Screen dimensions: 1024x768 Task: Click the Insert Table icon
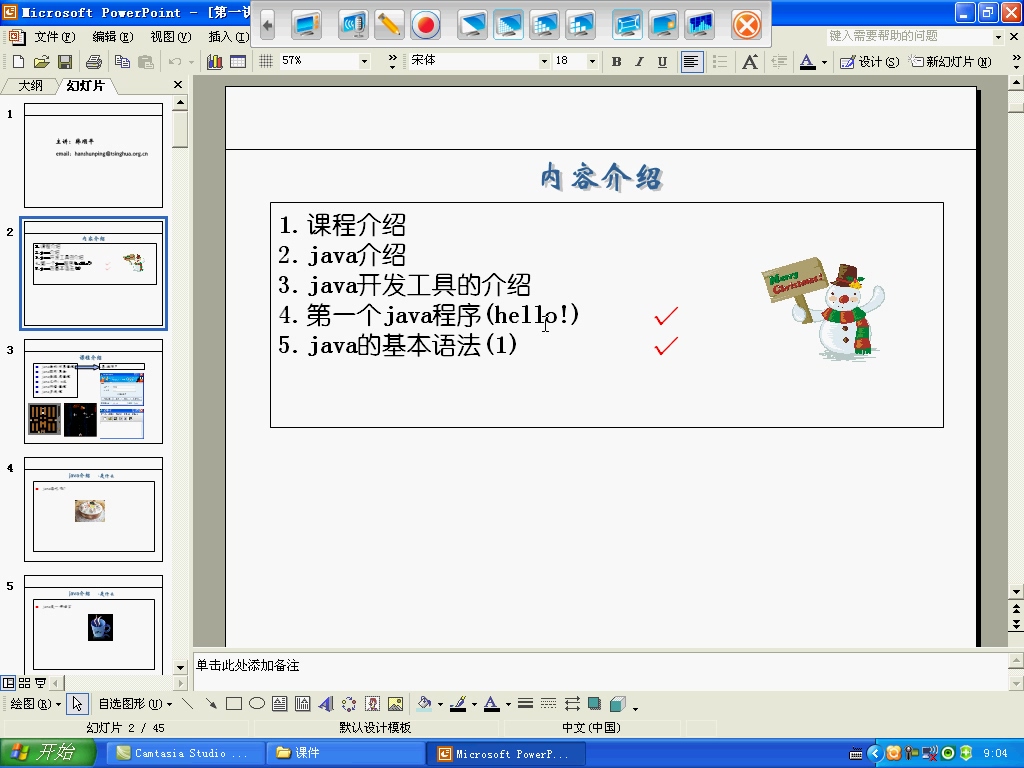(238, 61)
